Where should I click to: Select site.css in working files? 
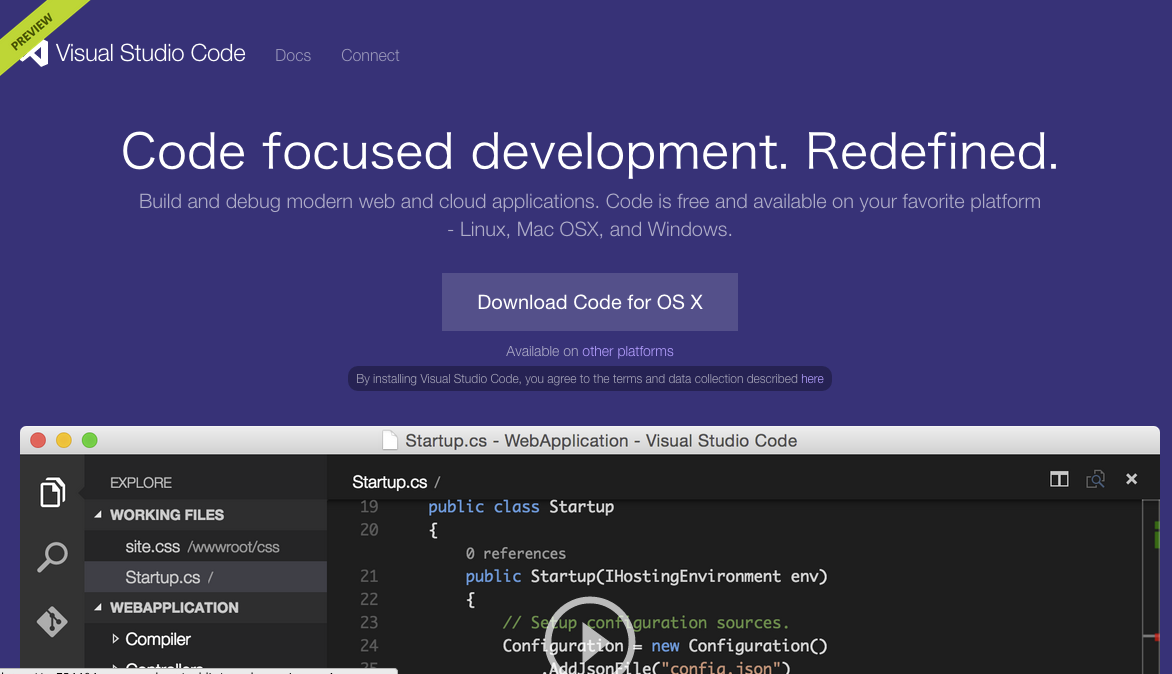tap(206, 546)
